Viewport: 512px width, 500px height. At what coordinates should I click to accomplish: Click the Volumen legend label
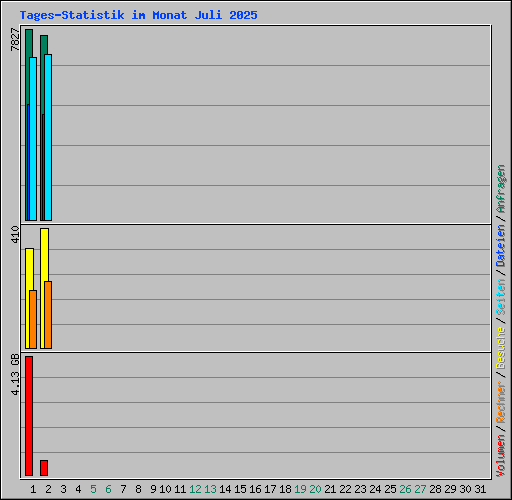[501, 456]
